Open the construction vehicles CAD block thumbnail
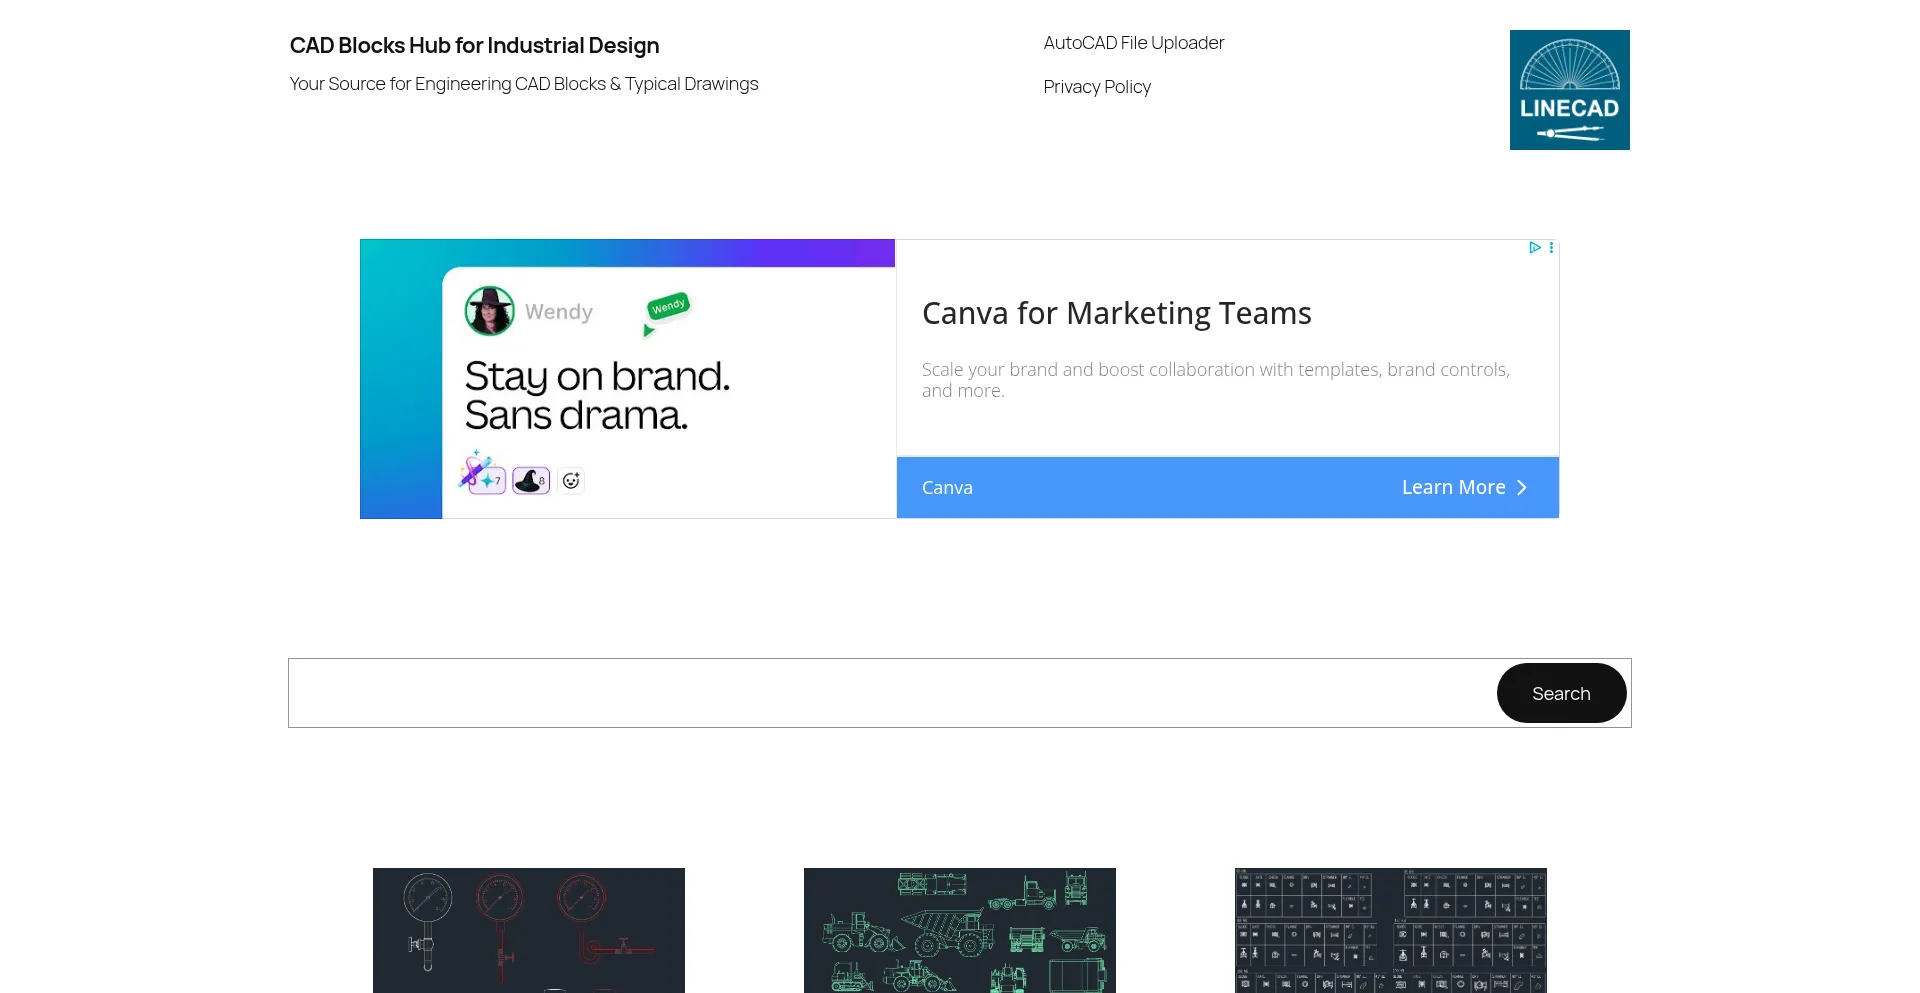 [960, 930]
